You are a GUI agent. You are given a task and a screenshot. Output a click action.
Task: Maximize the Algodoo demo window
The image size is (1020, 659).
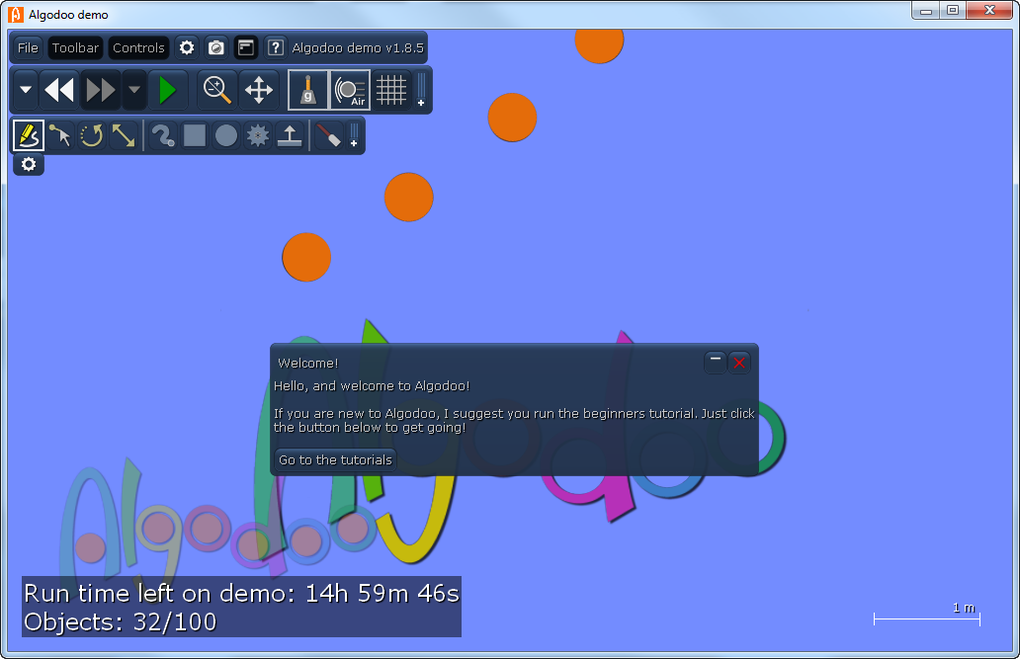tap(953, 10)
